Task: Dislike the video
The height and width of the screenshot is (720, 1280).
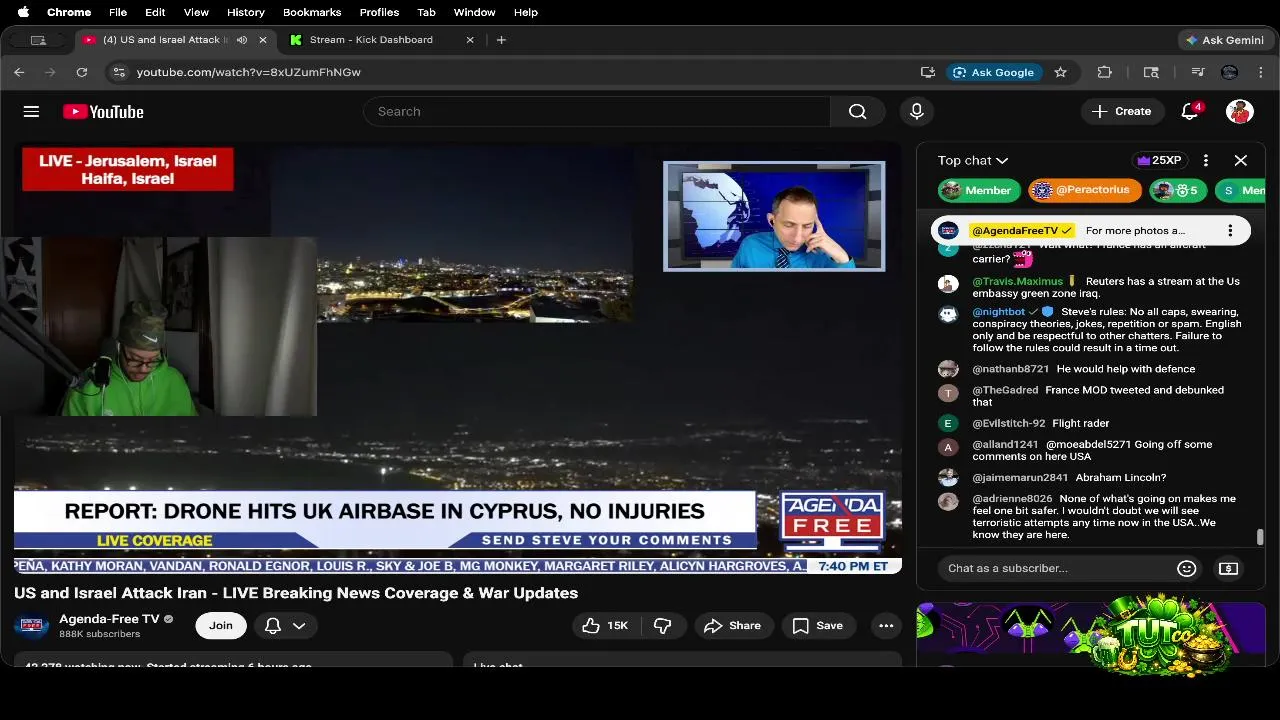Action: pos(662,626)
